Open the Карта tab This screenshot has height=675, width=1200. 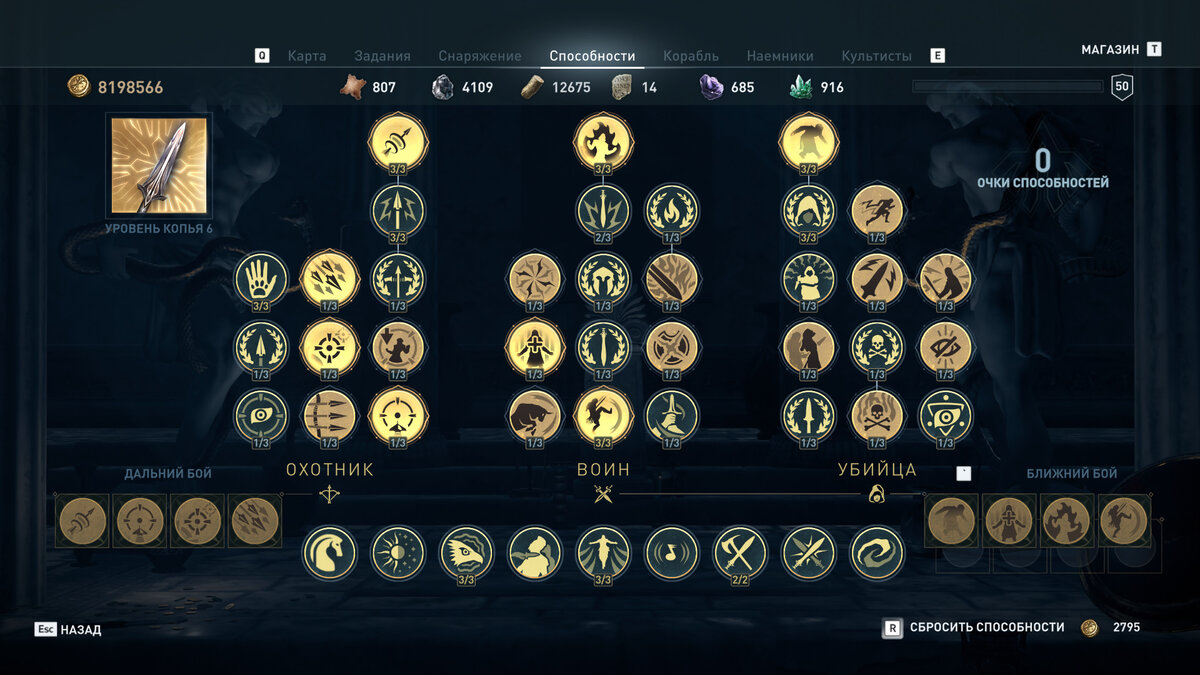(x=307, y=56)
